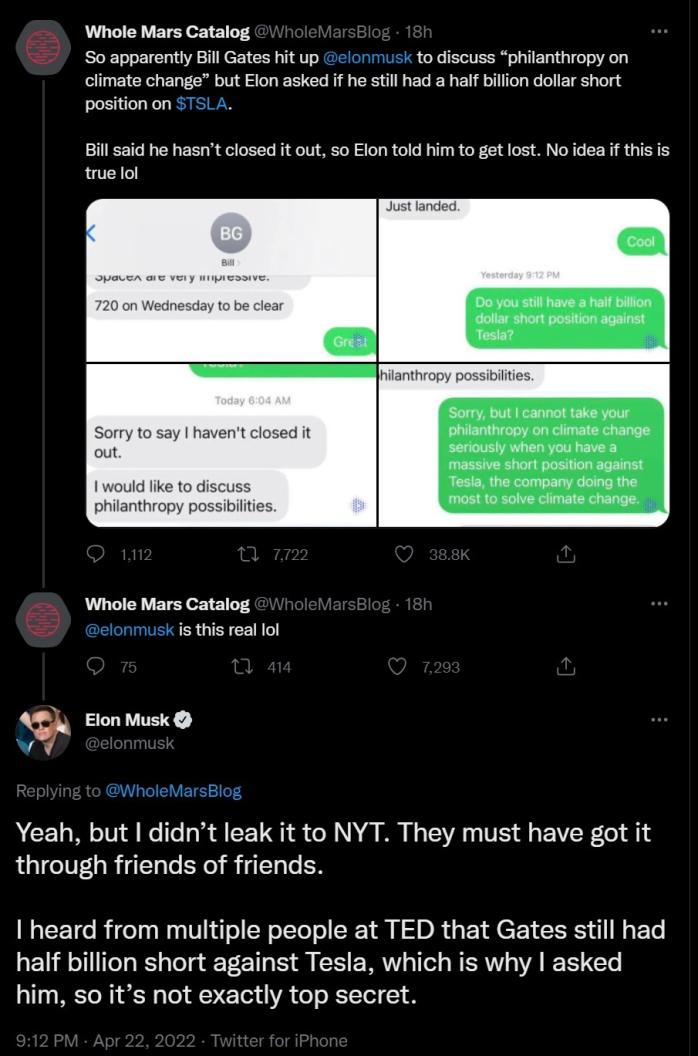Reply to the first Whole Mars Catalog tweet

click(97, 554)
